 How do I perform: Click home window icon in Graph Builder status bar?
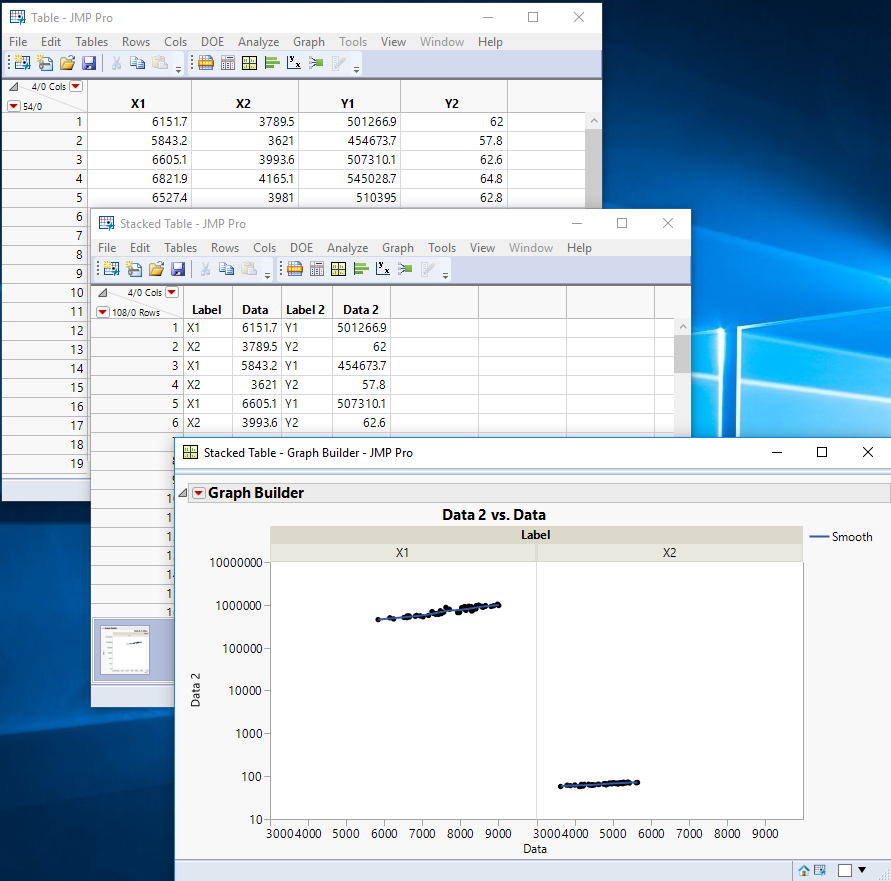tap(804, 870)
